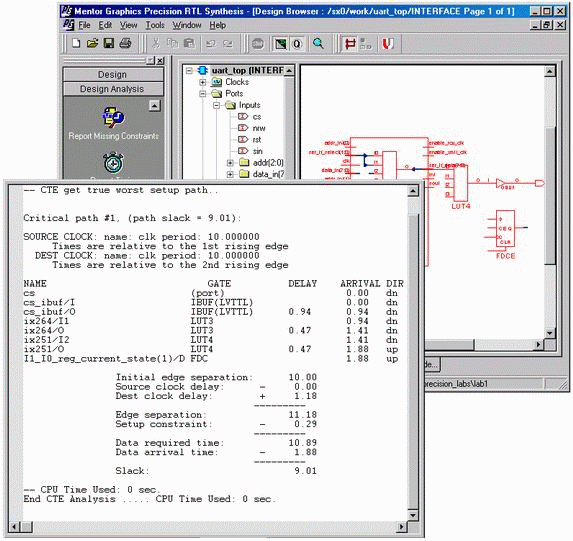
Task: Click the New file toolbar icon
Action: tap(76, 43)
